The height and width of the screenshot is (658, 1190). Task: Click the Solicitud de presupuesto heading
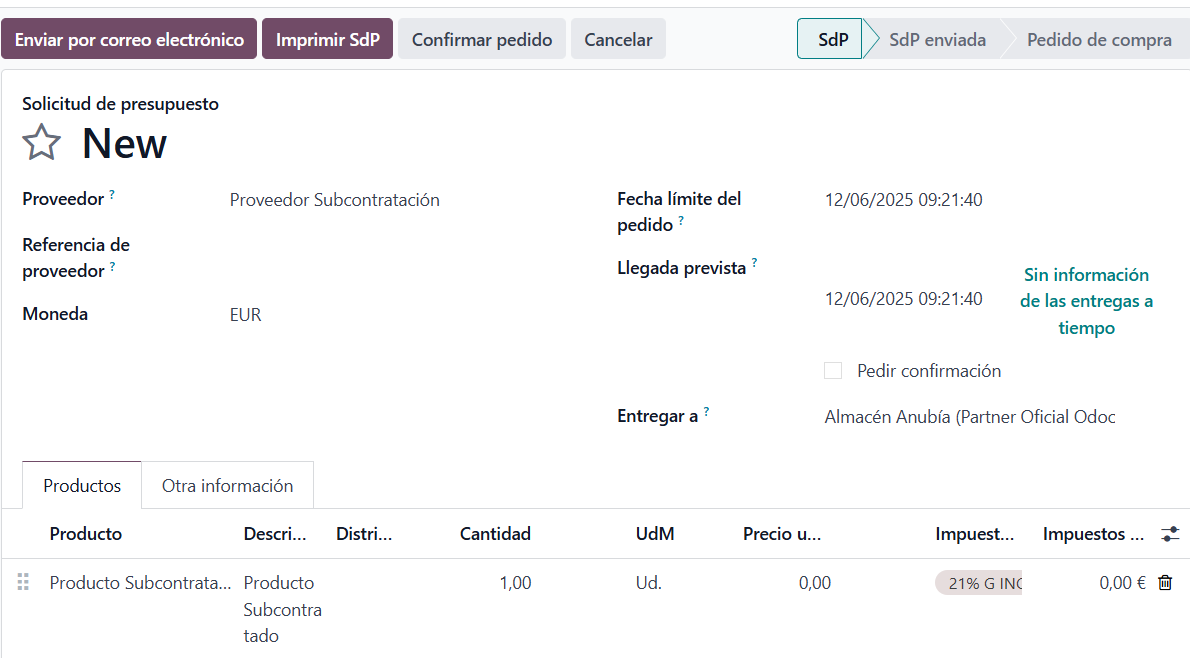(120, 104)
